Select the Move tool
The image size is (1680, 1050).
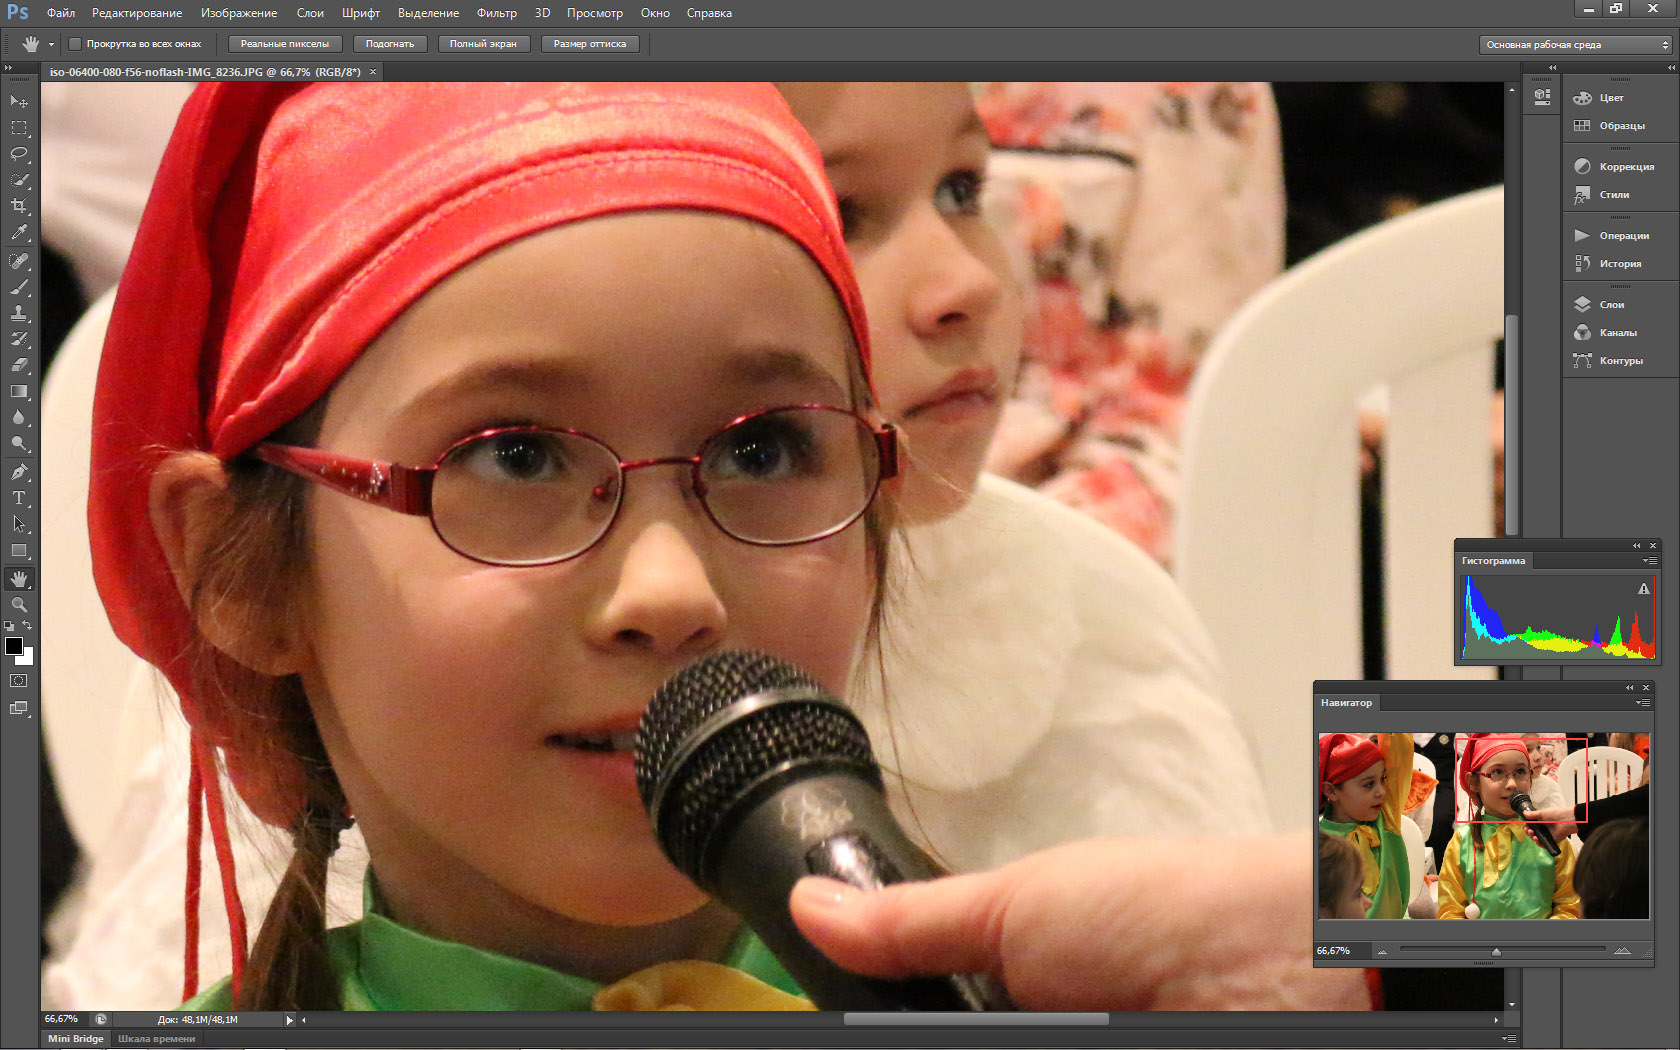[x=19, y=102]
